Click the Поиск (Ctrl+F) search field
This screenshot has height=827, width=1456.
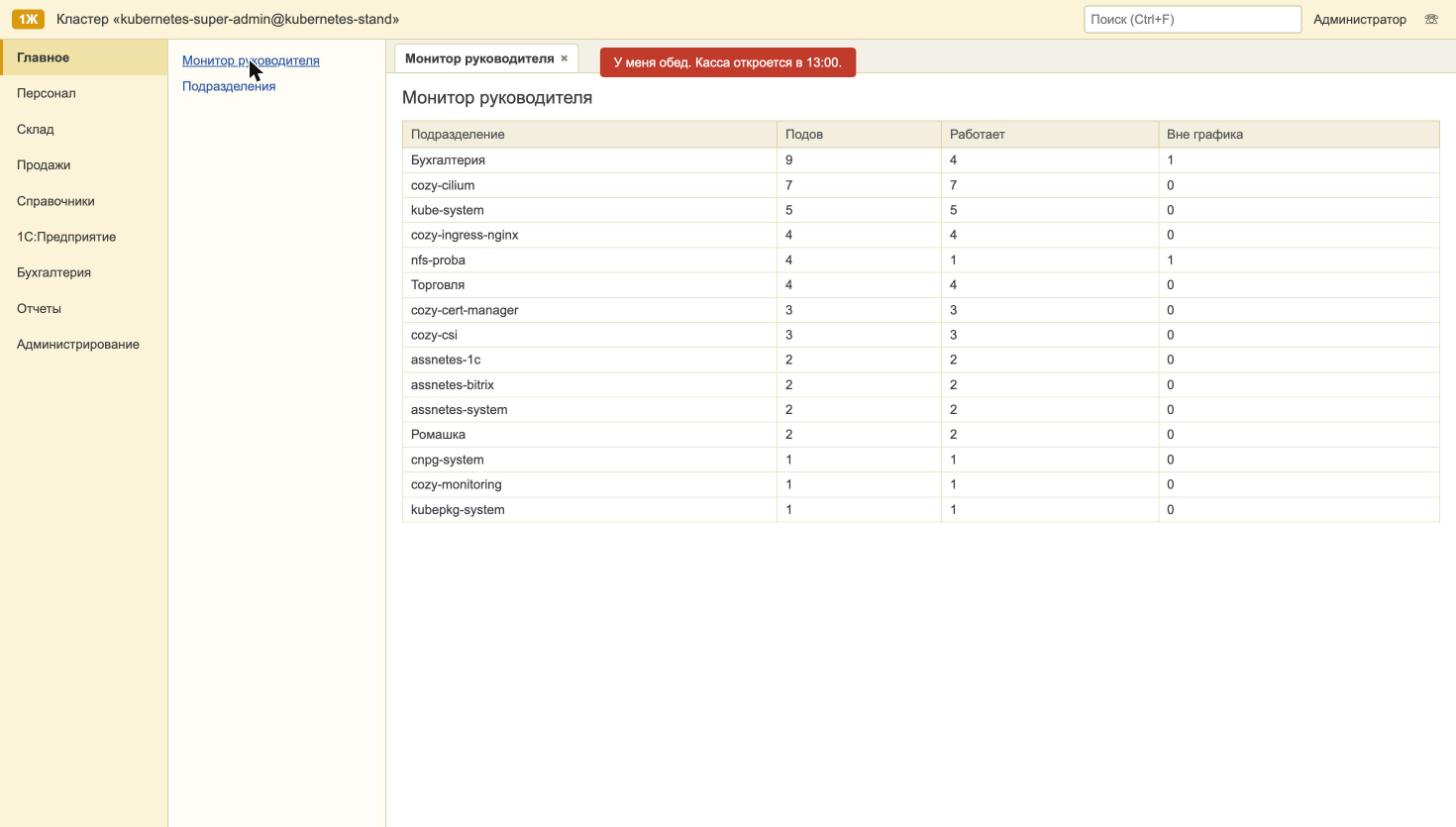(1192, 19)
